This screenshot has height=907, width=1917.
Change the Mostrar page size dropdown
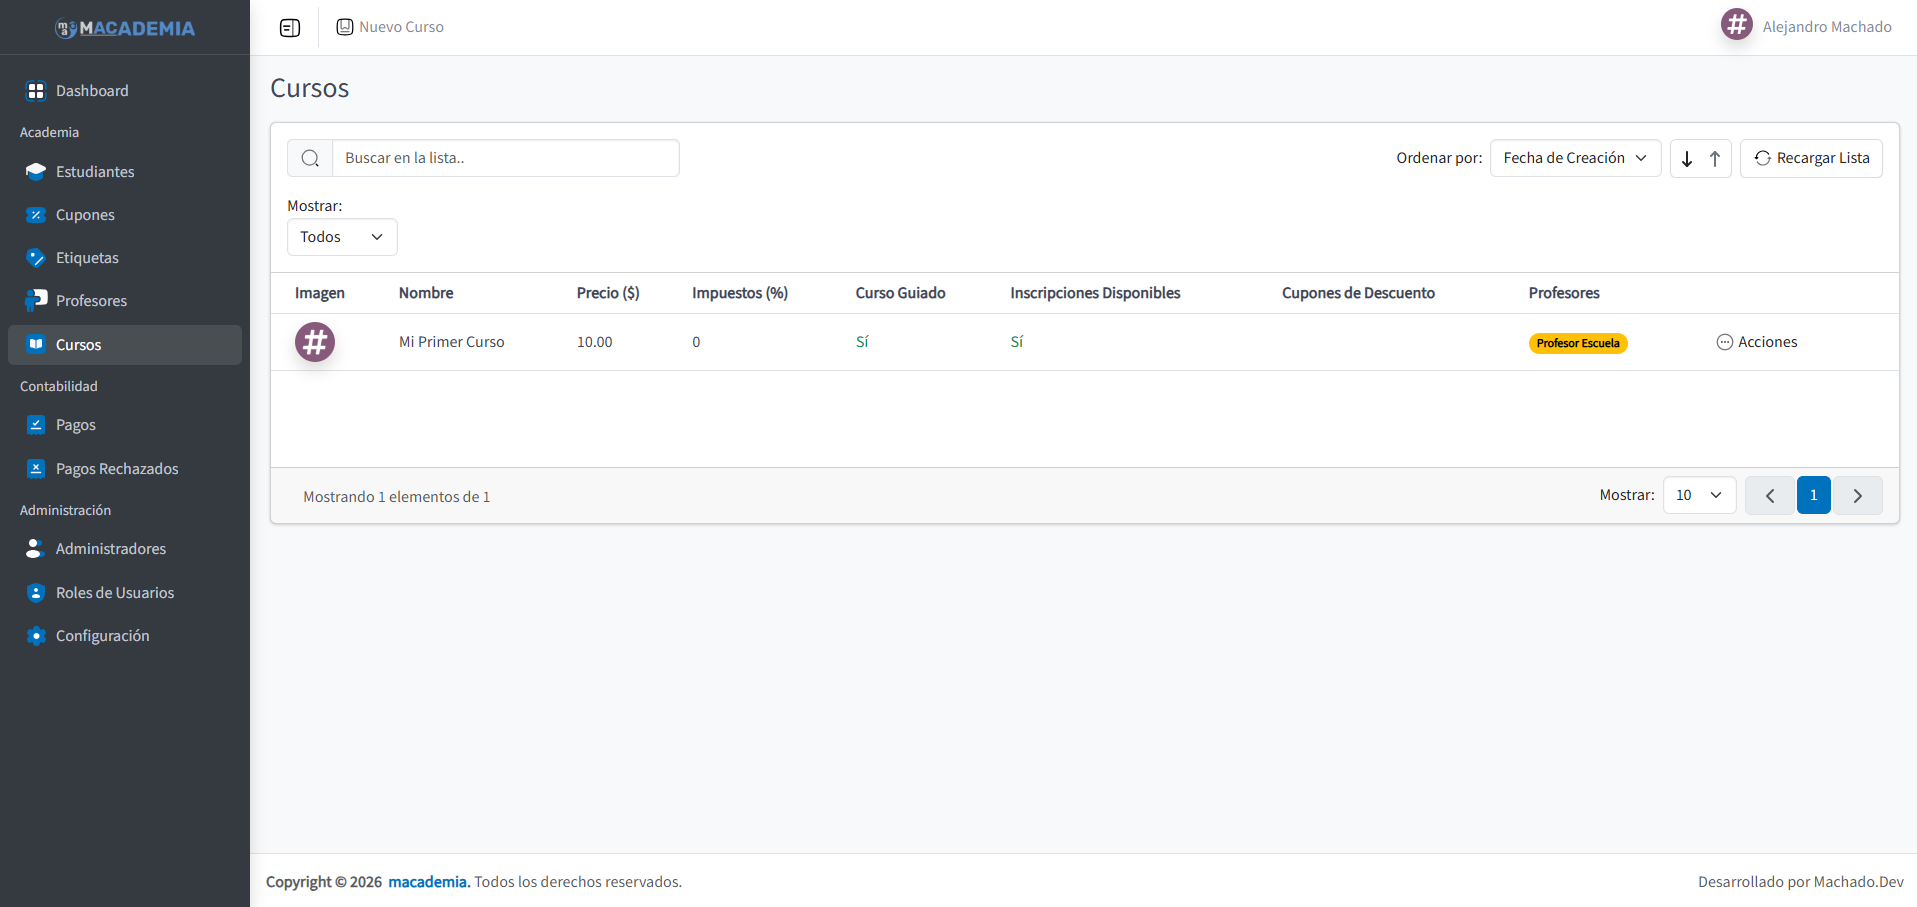[1698, 495]
